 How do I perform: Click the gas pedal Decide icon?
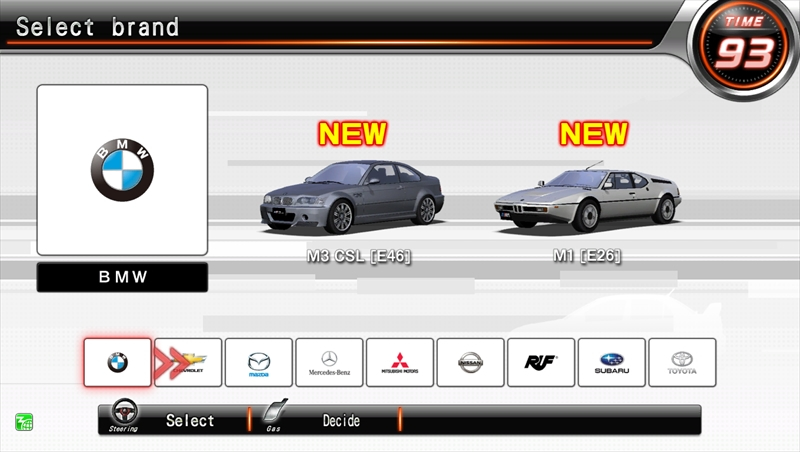click(x=276, y=414)
